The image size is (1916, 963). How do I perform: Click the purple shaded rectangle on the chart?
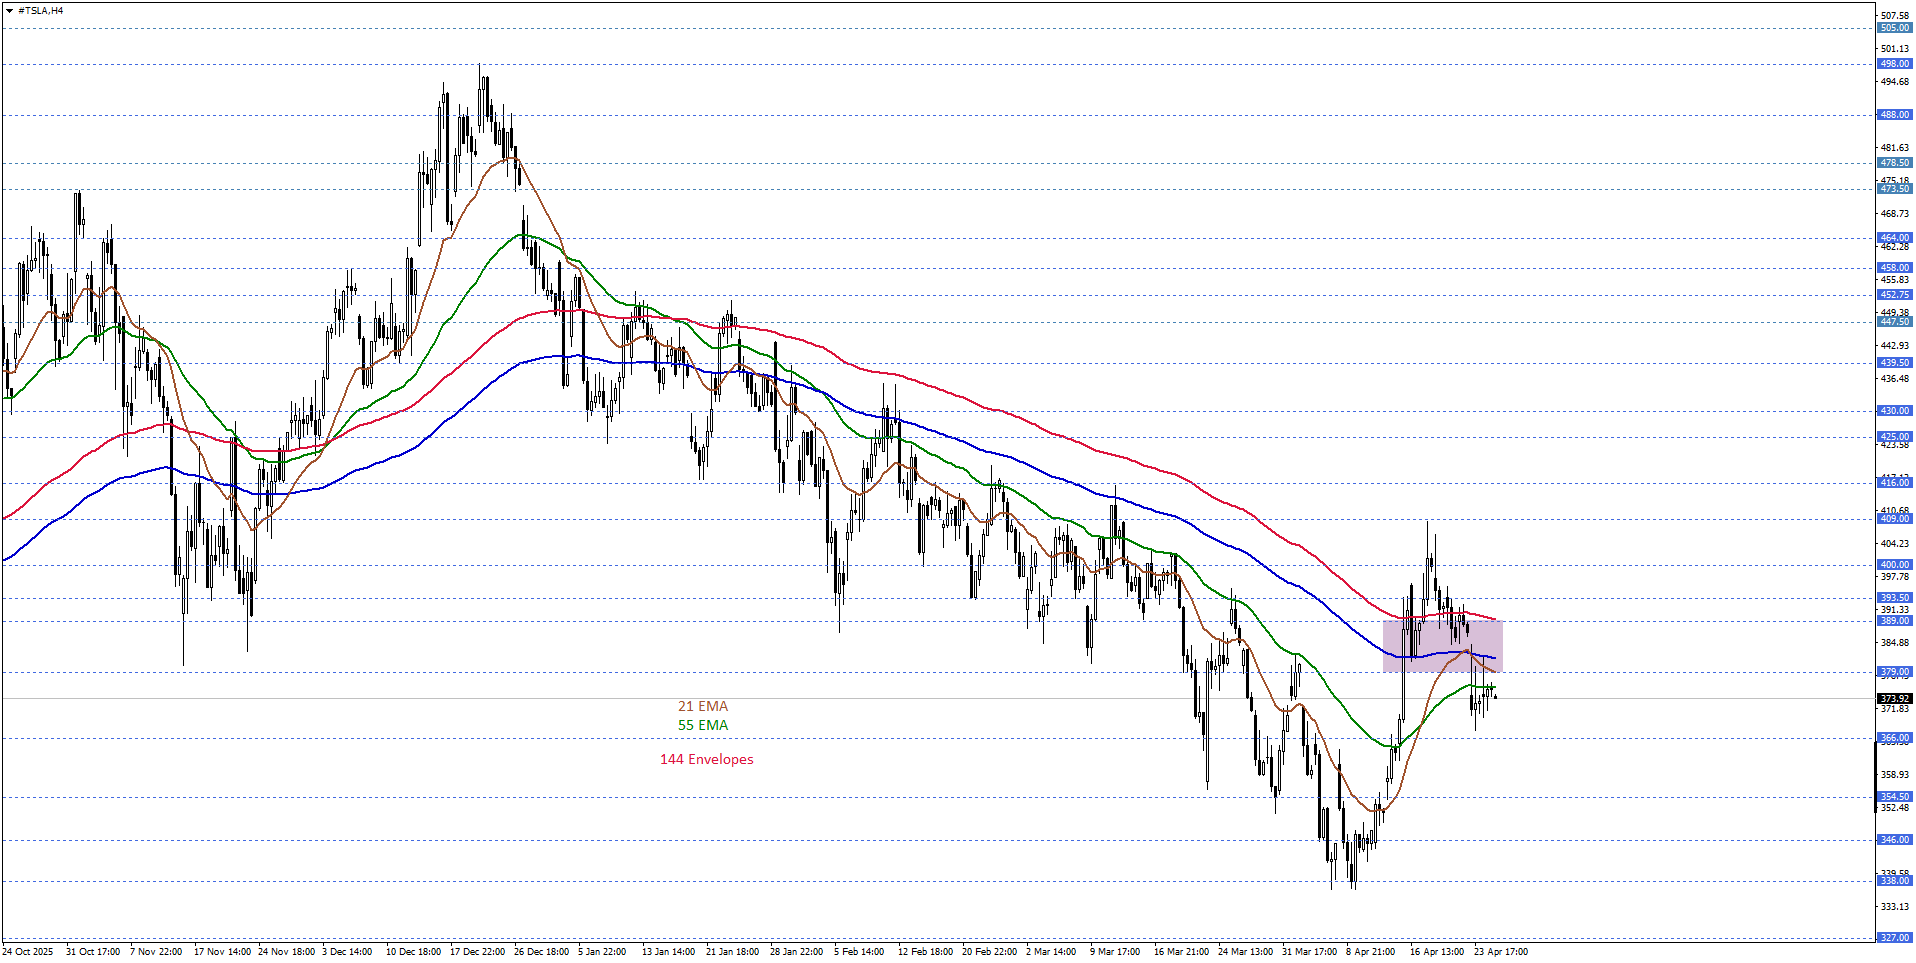coord(1442,646)
